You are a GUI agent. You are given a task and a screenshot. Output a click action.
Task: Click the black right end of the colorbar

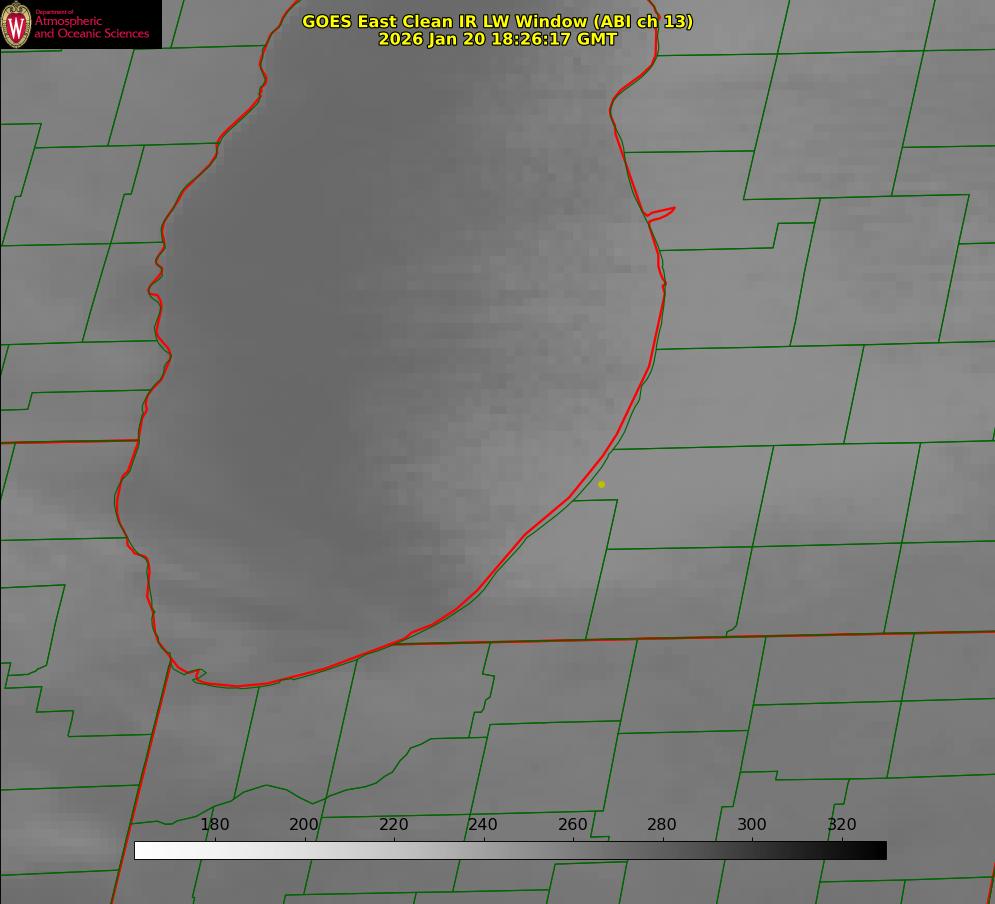879,850
